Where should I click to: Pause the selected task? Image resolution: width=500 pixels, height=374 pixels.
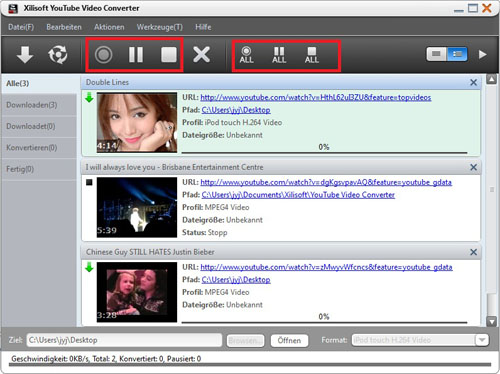click(x=136, y=54)
